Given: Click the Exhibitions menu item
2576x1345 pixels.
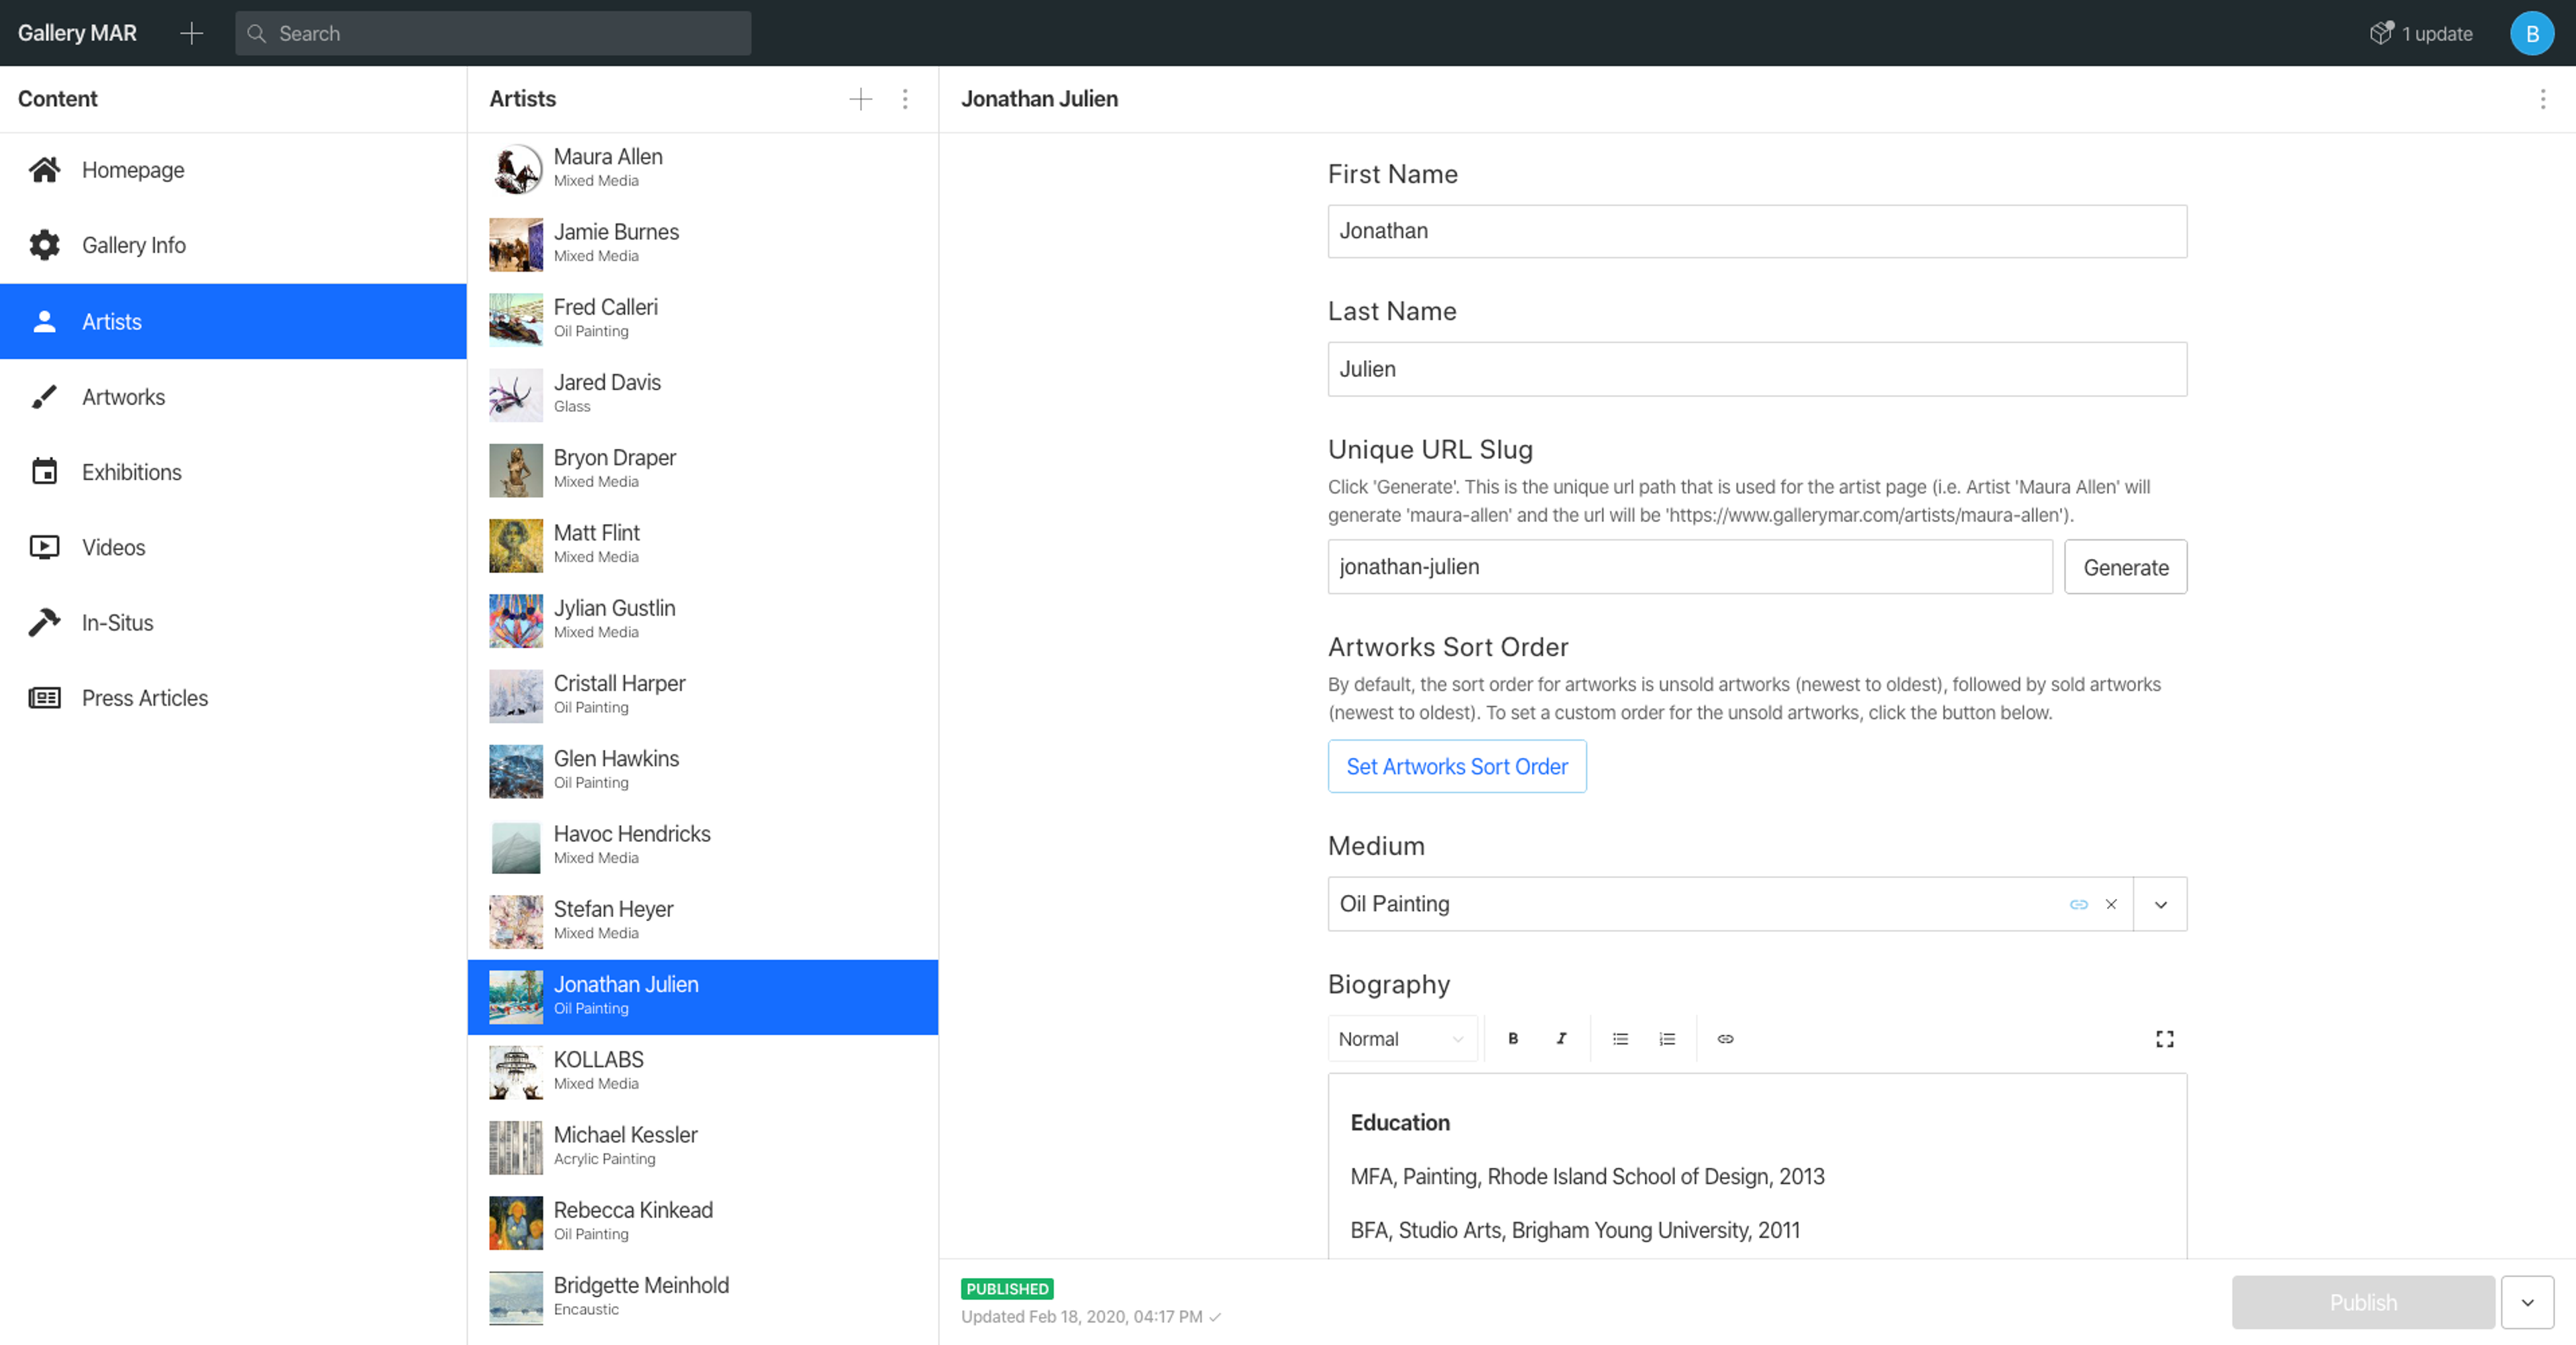Looking at the screenshot, I should click(131, 472).
